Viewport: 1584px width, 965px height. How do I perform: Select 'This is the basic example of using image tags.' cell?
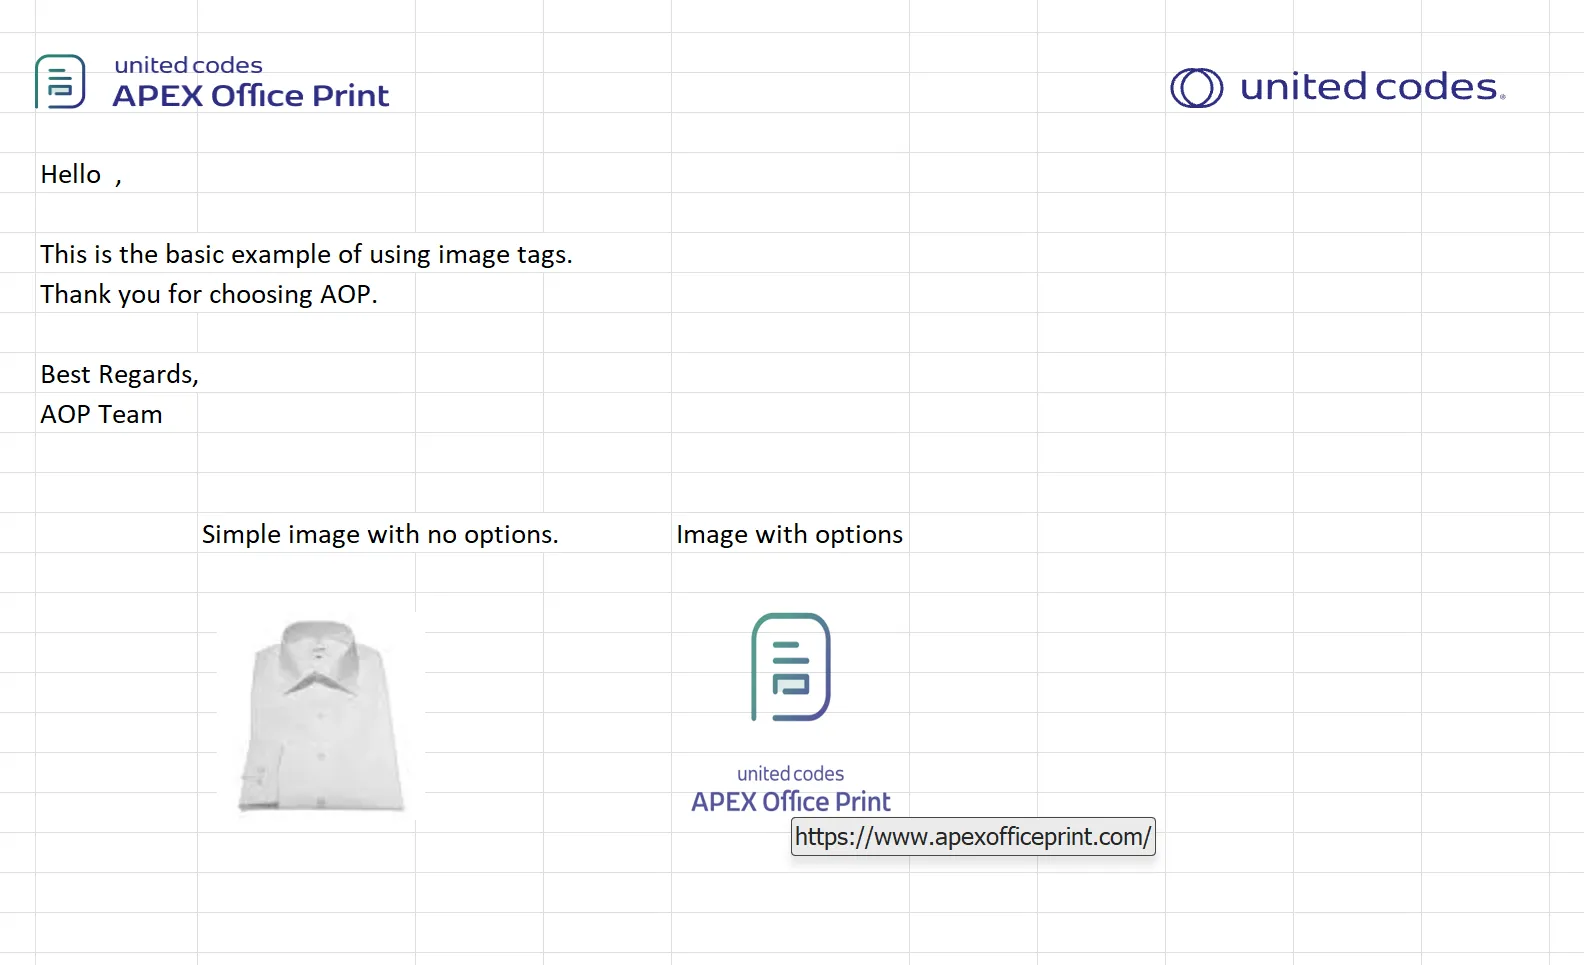point(306,254)
